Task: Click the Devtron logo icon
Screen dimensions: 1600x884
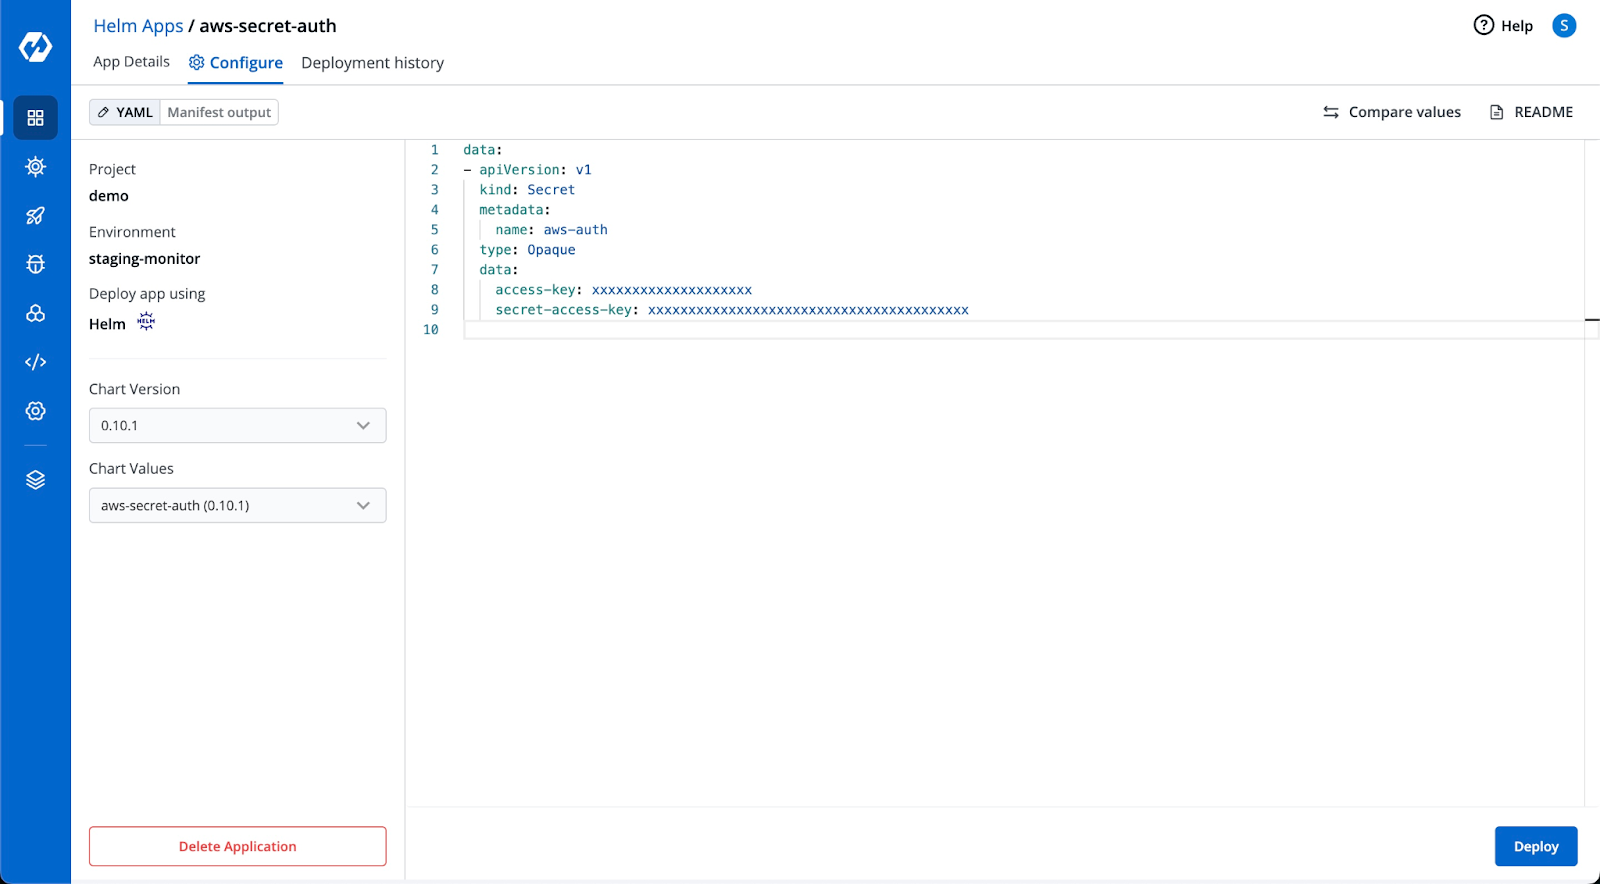Action: 35,46
